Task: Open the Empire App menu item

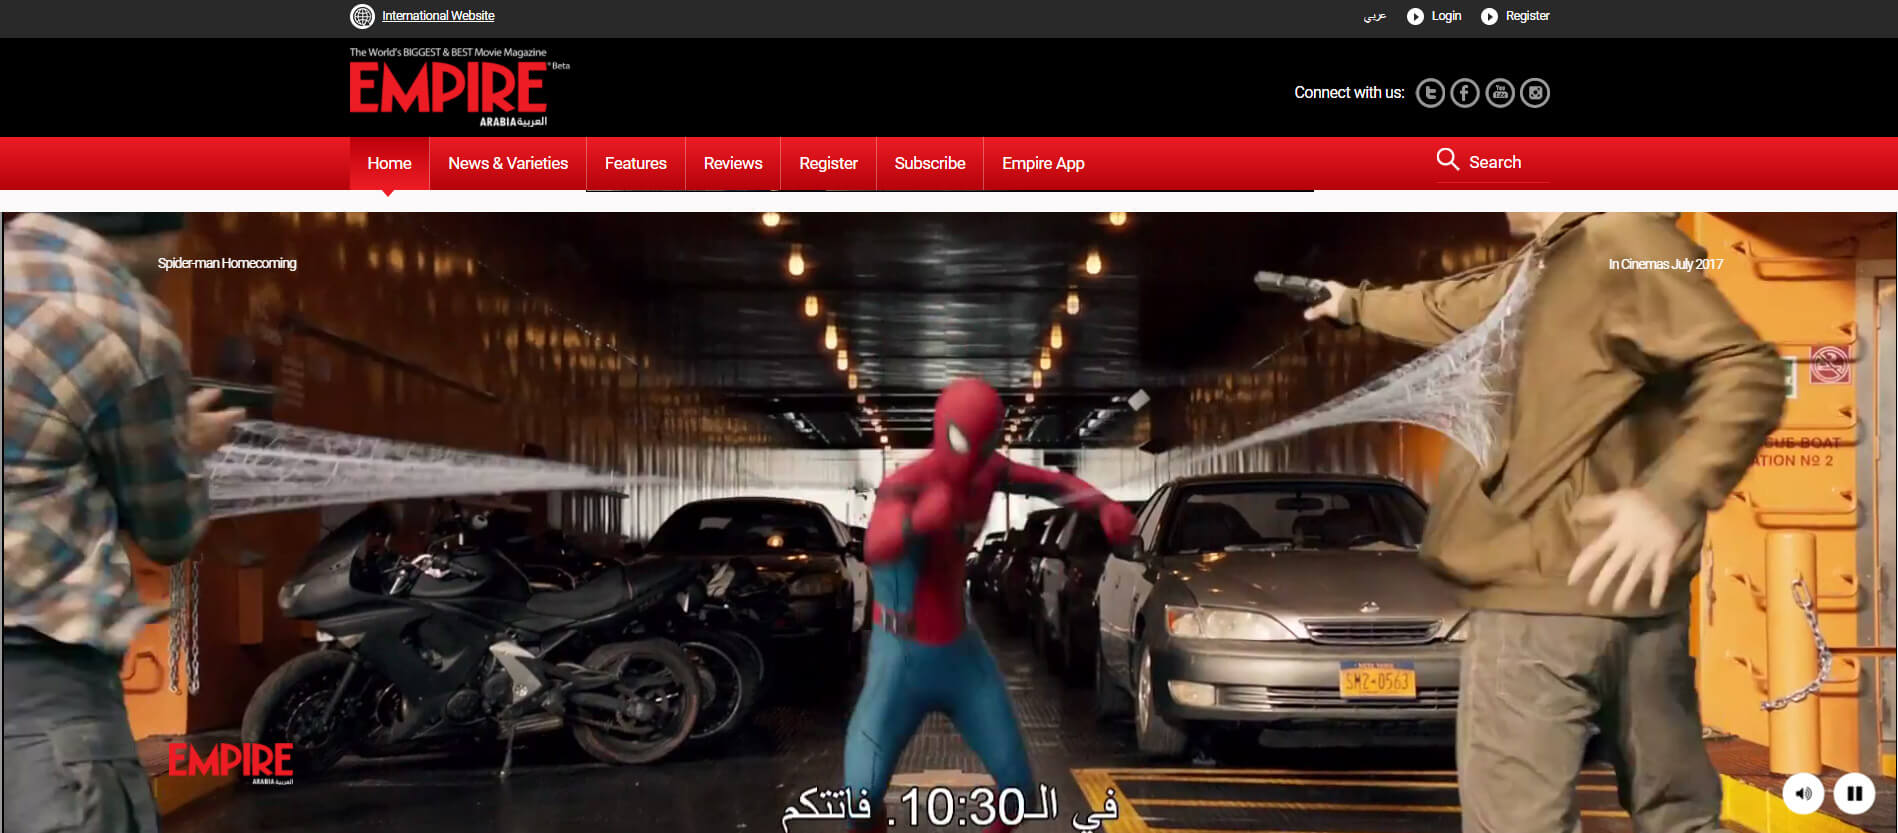Action: (x=1043, y=163)
